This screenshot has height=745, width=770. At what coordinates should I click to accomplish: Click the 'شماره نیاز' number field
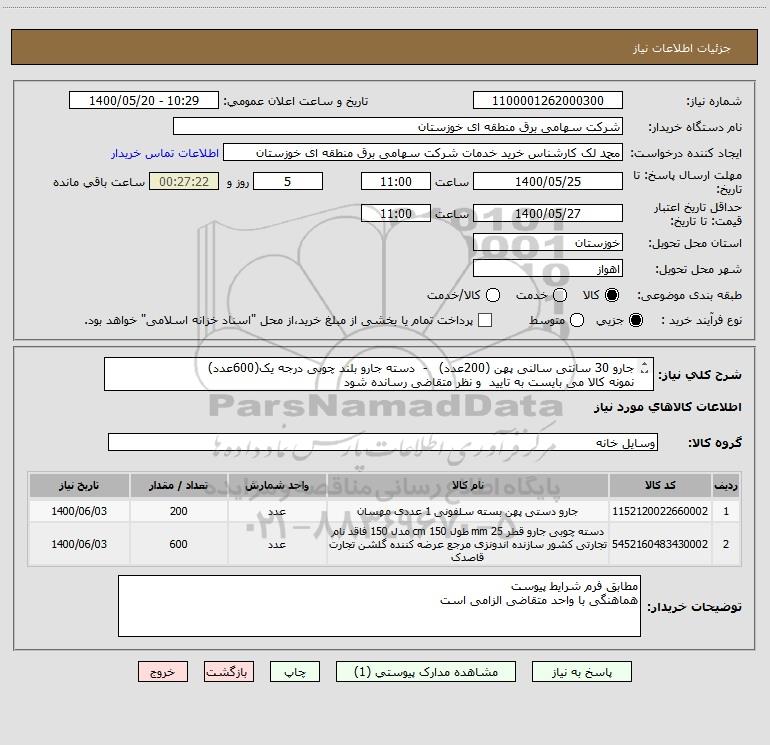click(x=547, y=101)
